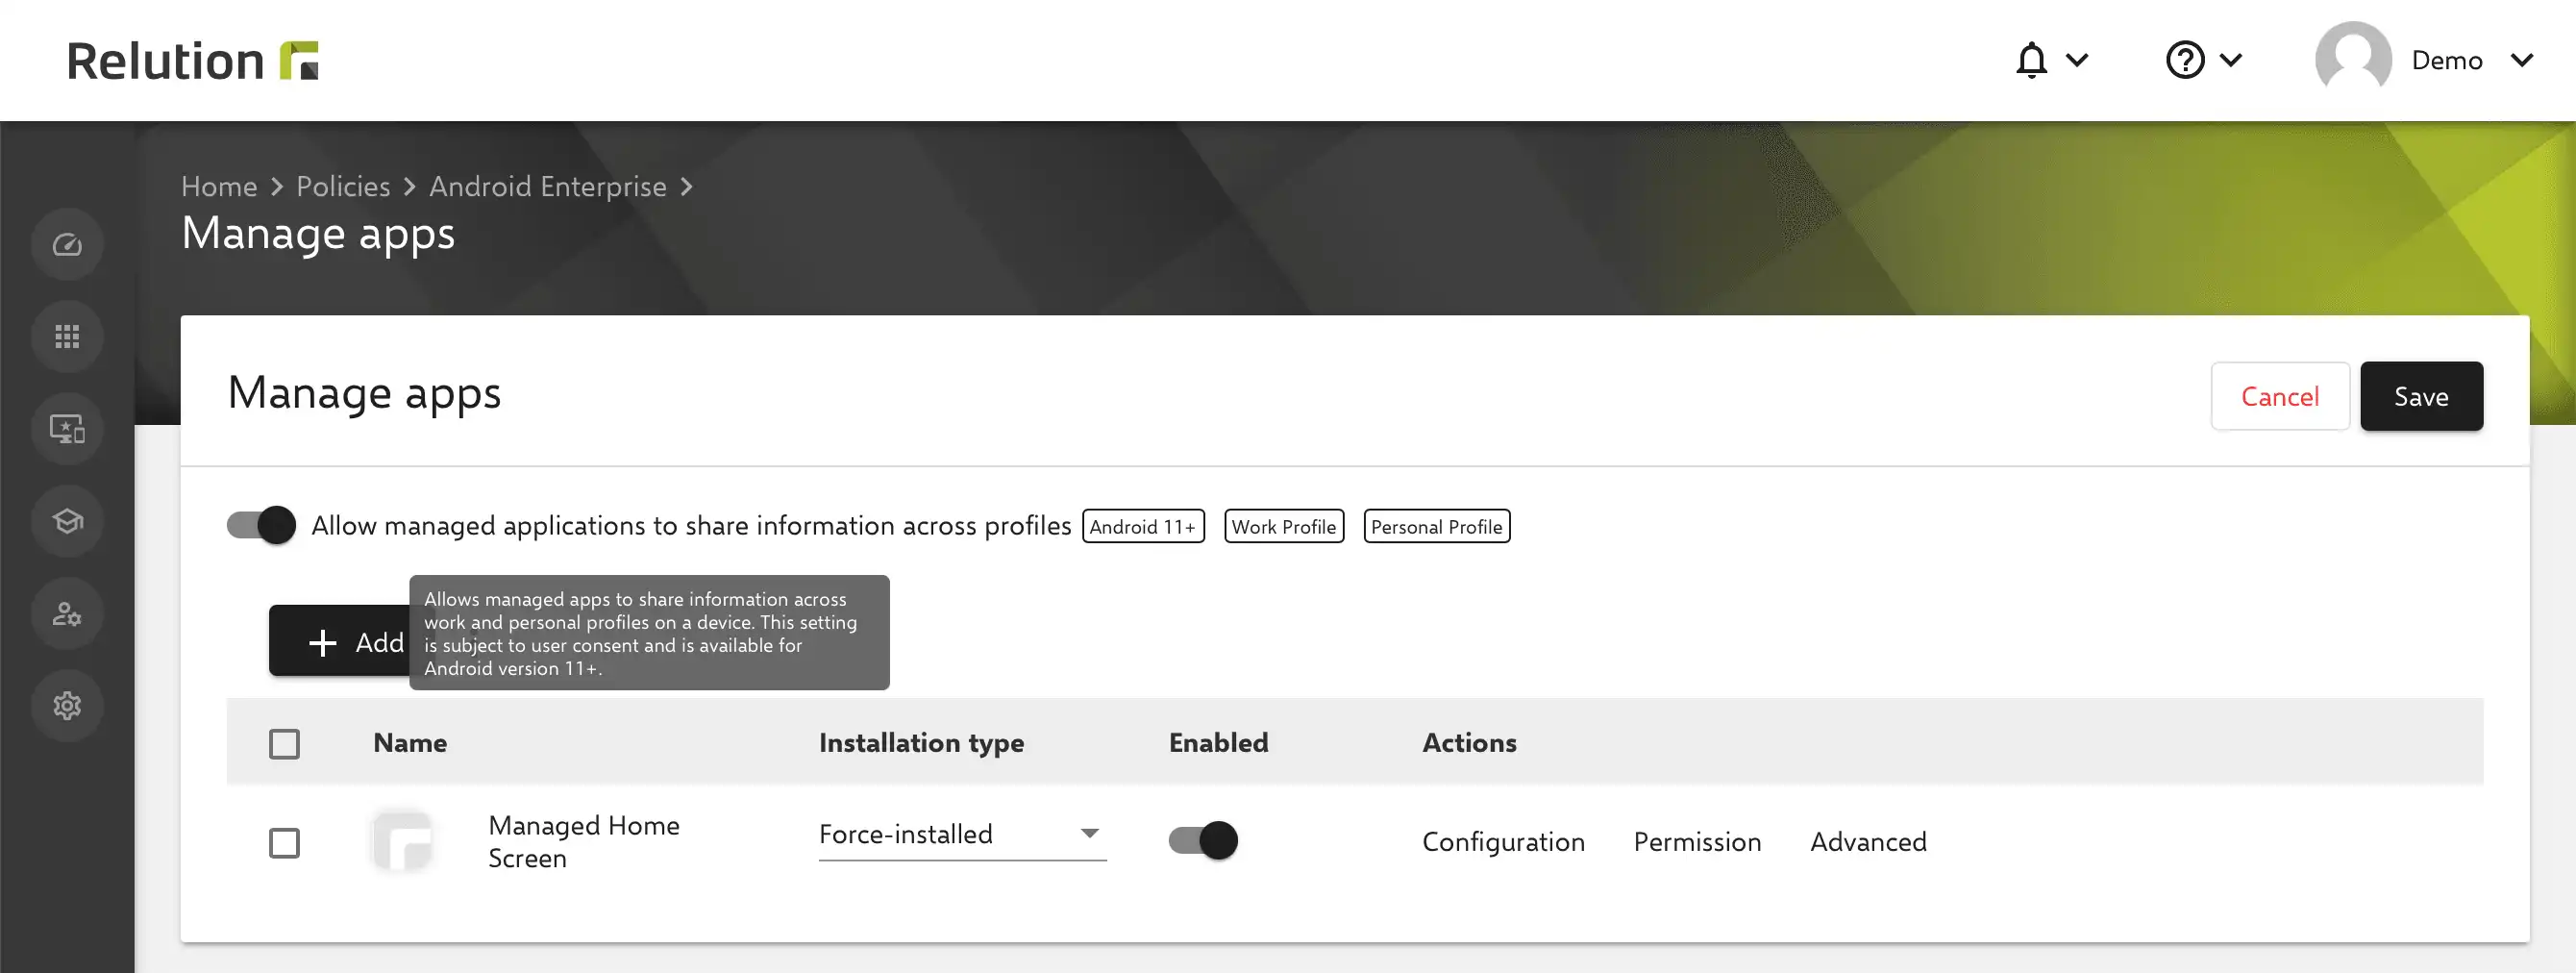Click the Save button
2576x973 pixels.
pyautogui.click(x=2421, y=396)
